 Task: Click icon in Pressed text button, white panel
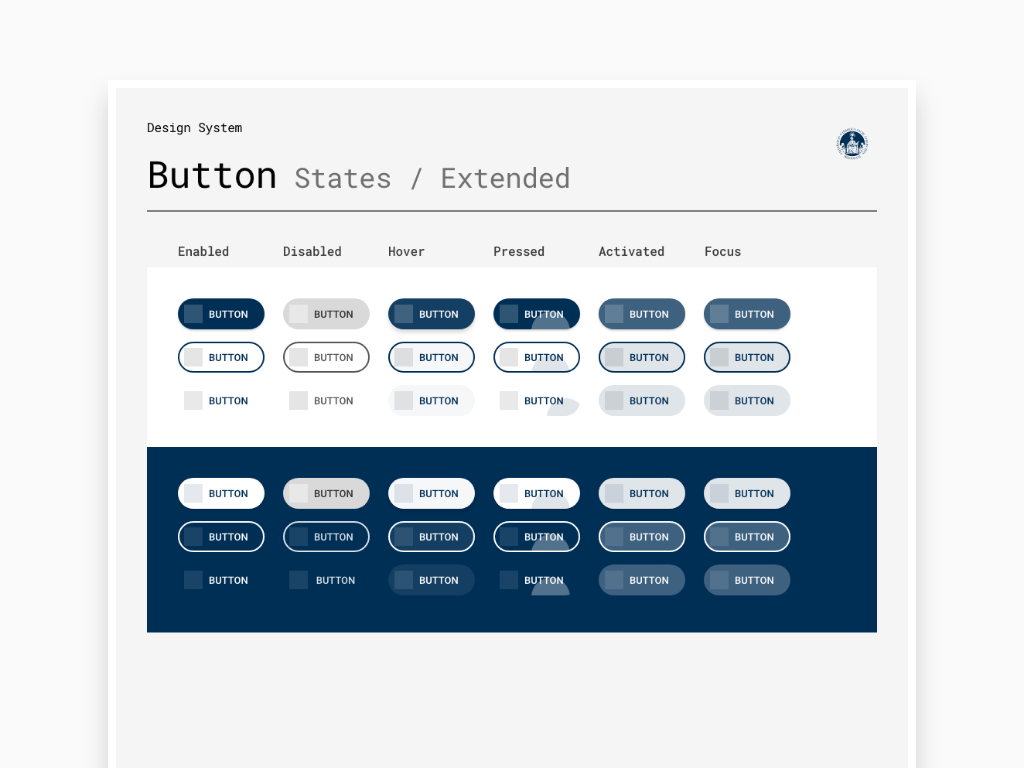tap(509, 400)
